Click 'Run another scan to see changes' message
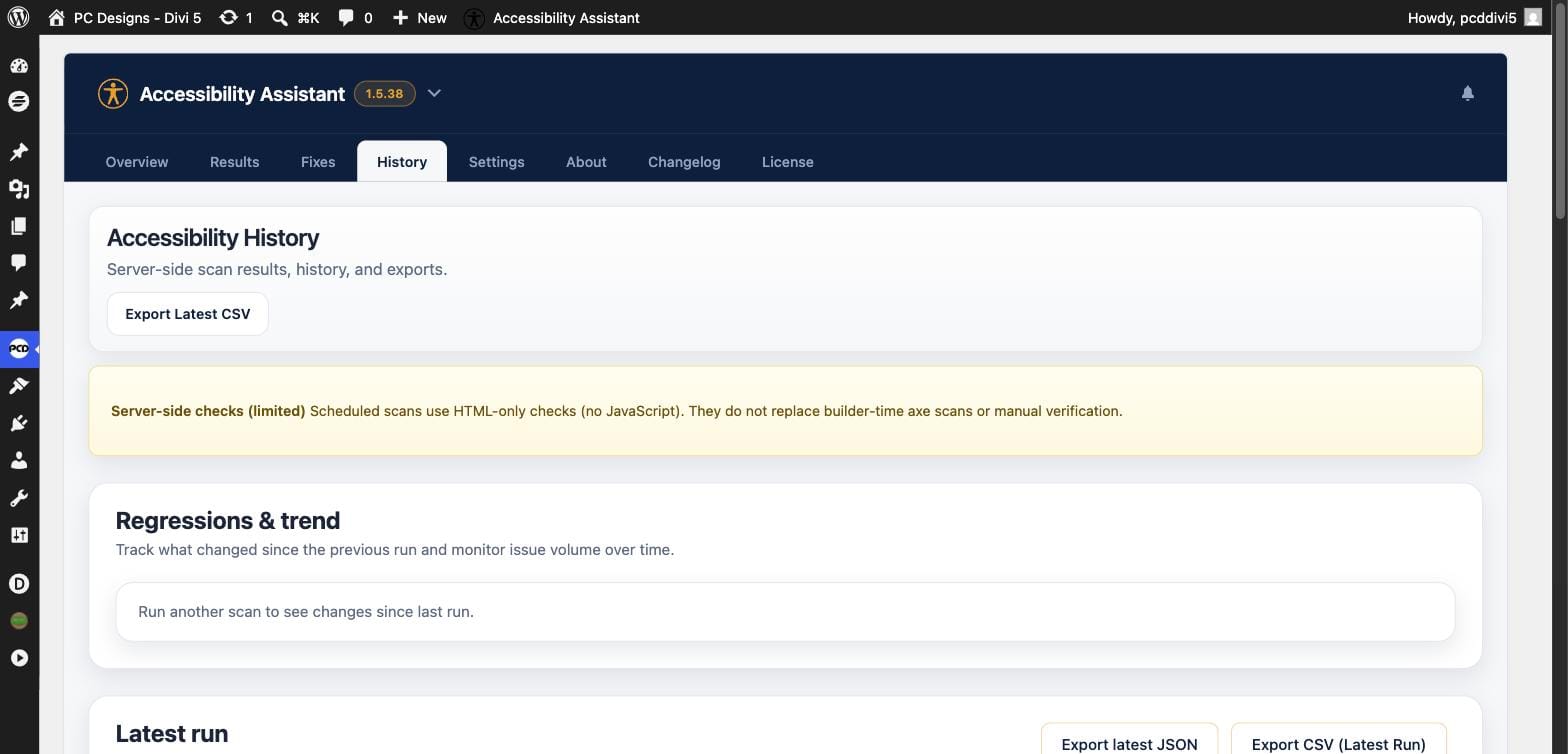The width and height of the screenshot is (1568, 754). [306, 612]
